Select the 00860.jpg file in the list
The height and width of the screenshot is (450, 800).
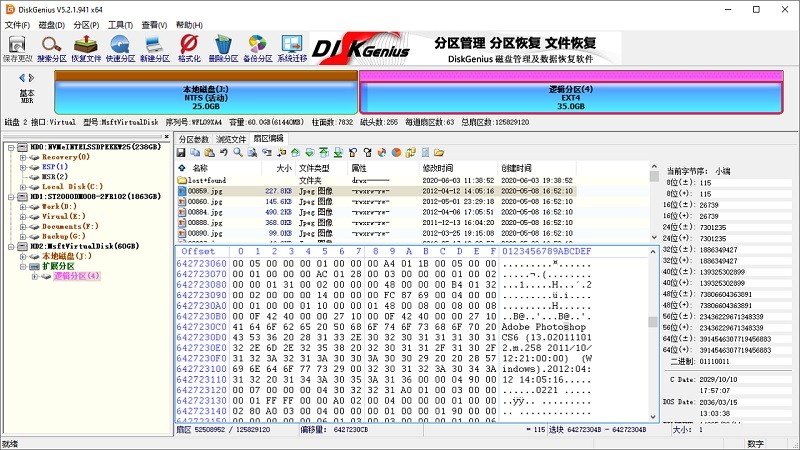198,201
